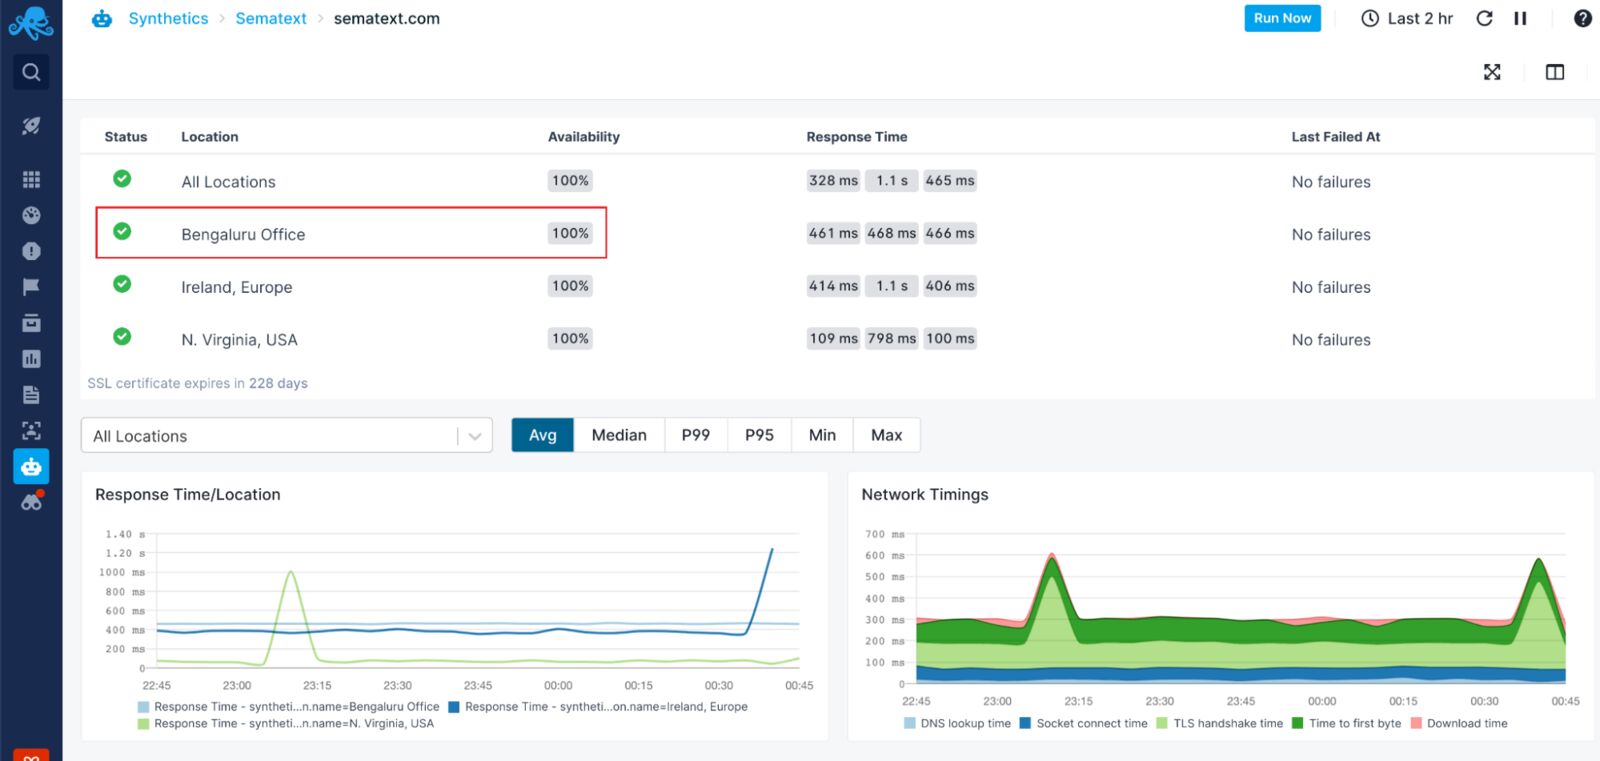The height and width of the screenshot is (761, 1600).
Task: Click green status check for N. Virginia, USA
Action: click(x=122, y=337)
